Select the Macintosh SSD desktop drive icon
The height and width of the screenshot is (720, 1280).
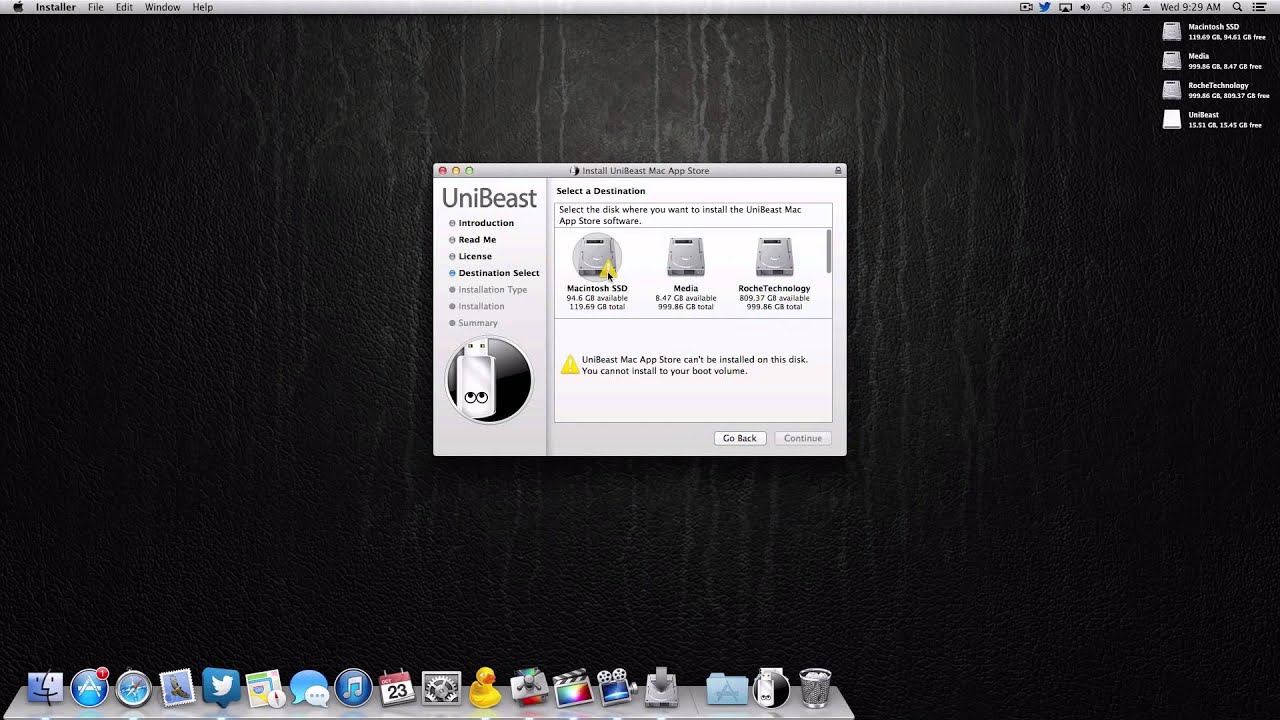click(1172, 32)
